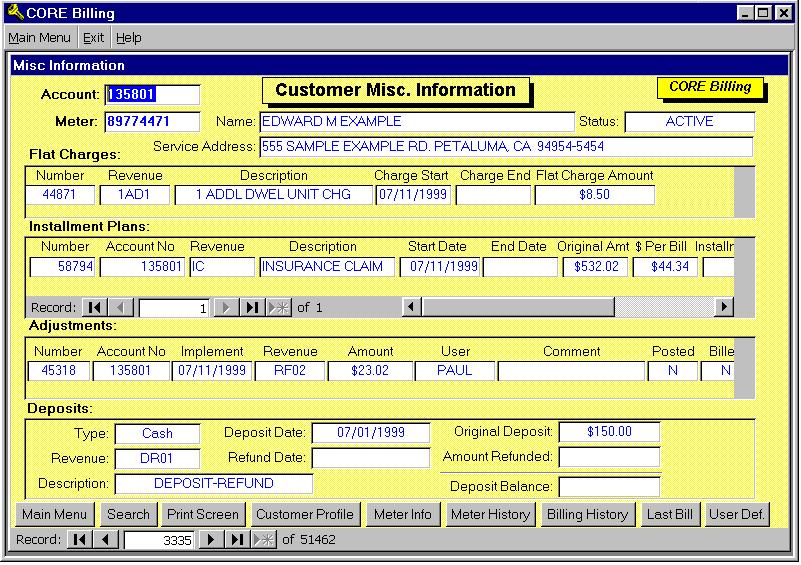801x565 pixels.
Task: Open Customer Profile screen
Action: coord(305,514)
